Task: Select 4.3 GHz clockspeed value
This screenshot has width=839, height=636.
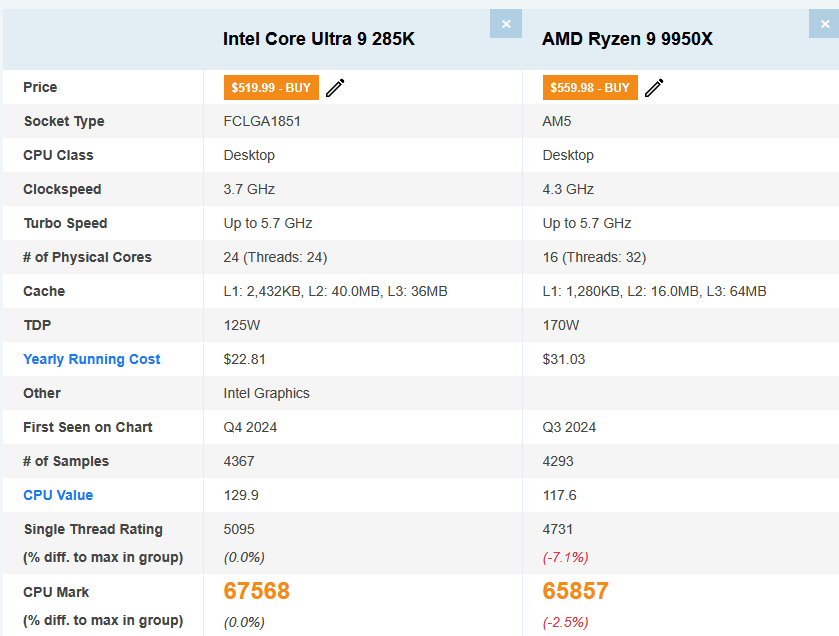Action: [x=568, y=189]
